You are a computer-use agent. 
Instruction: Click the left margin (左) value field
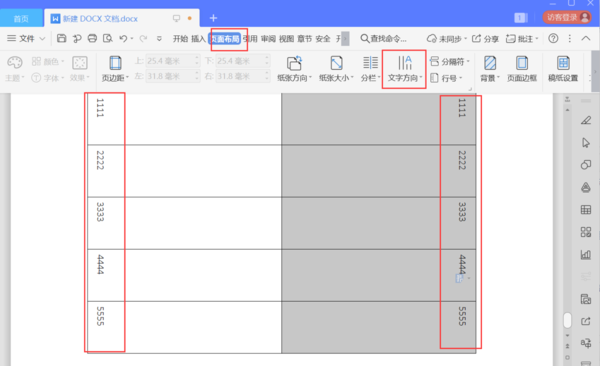[x=173, y=76]
